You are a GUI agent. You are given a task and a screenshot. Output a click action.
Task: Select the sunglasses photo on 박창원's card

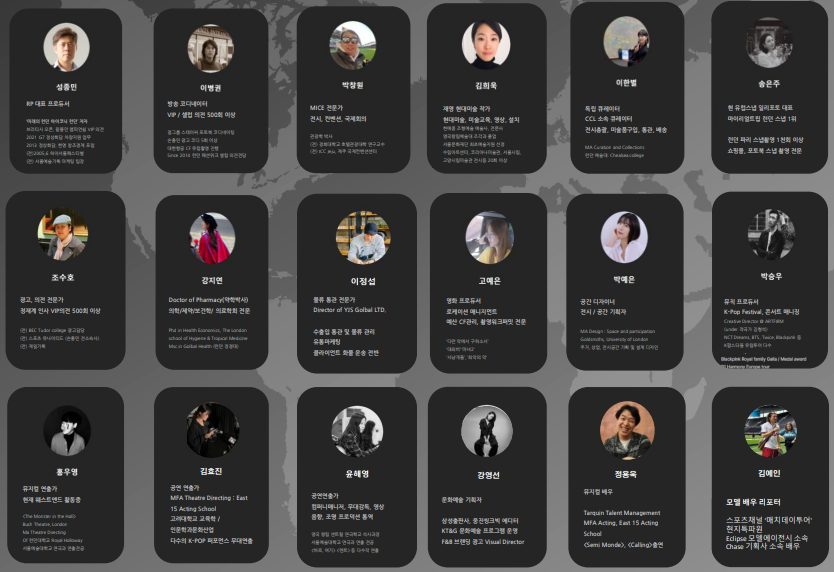(x=353, y=45)
